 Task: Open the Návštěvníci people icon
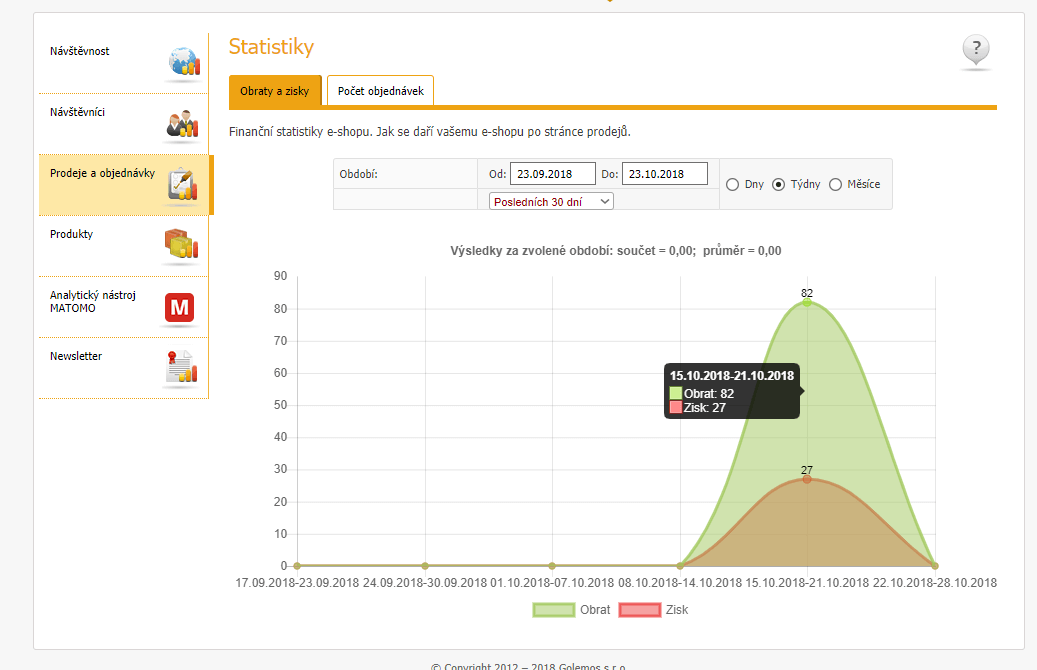click(x=183, y=124)
